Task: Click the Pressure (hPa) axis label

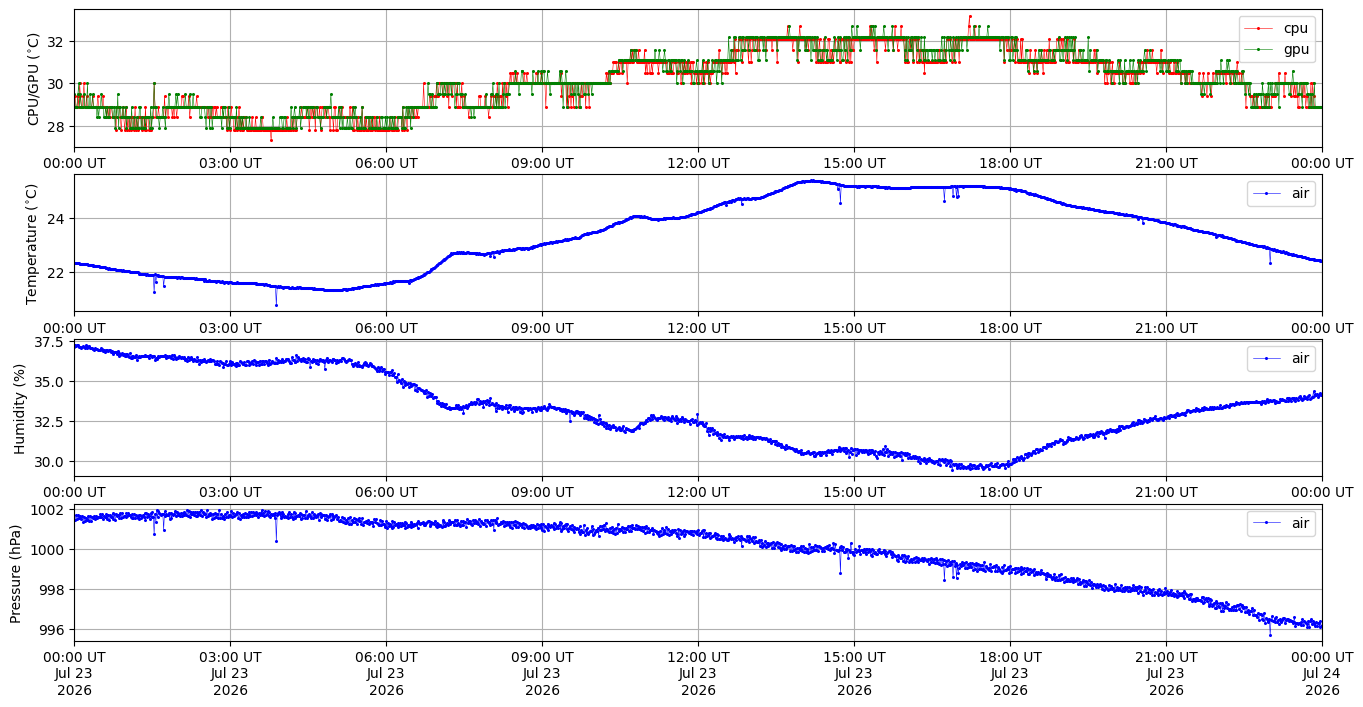Action: (x=16, y=573)
